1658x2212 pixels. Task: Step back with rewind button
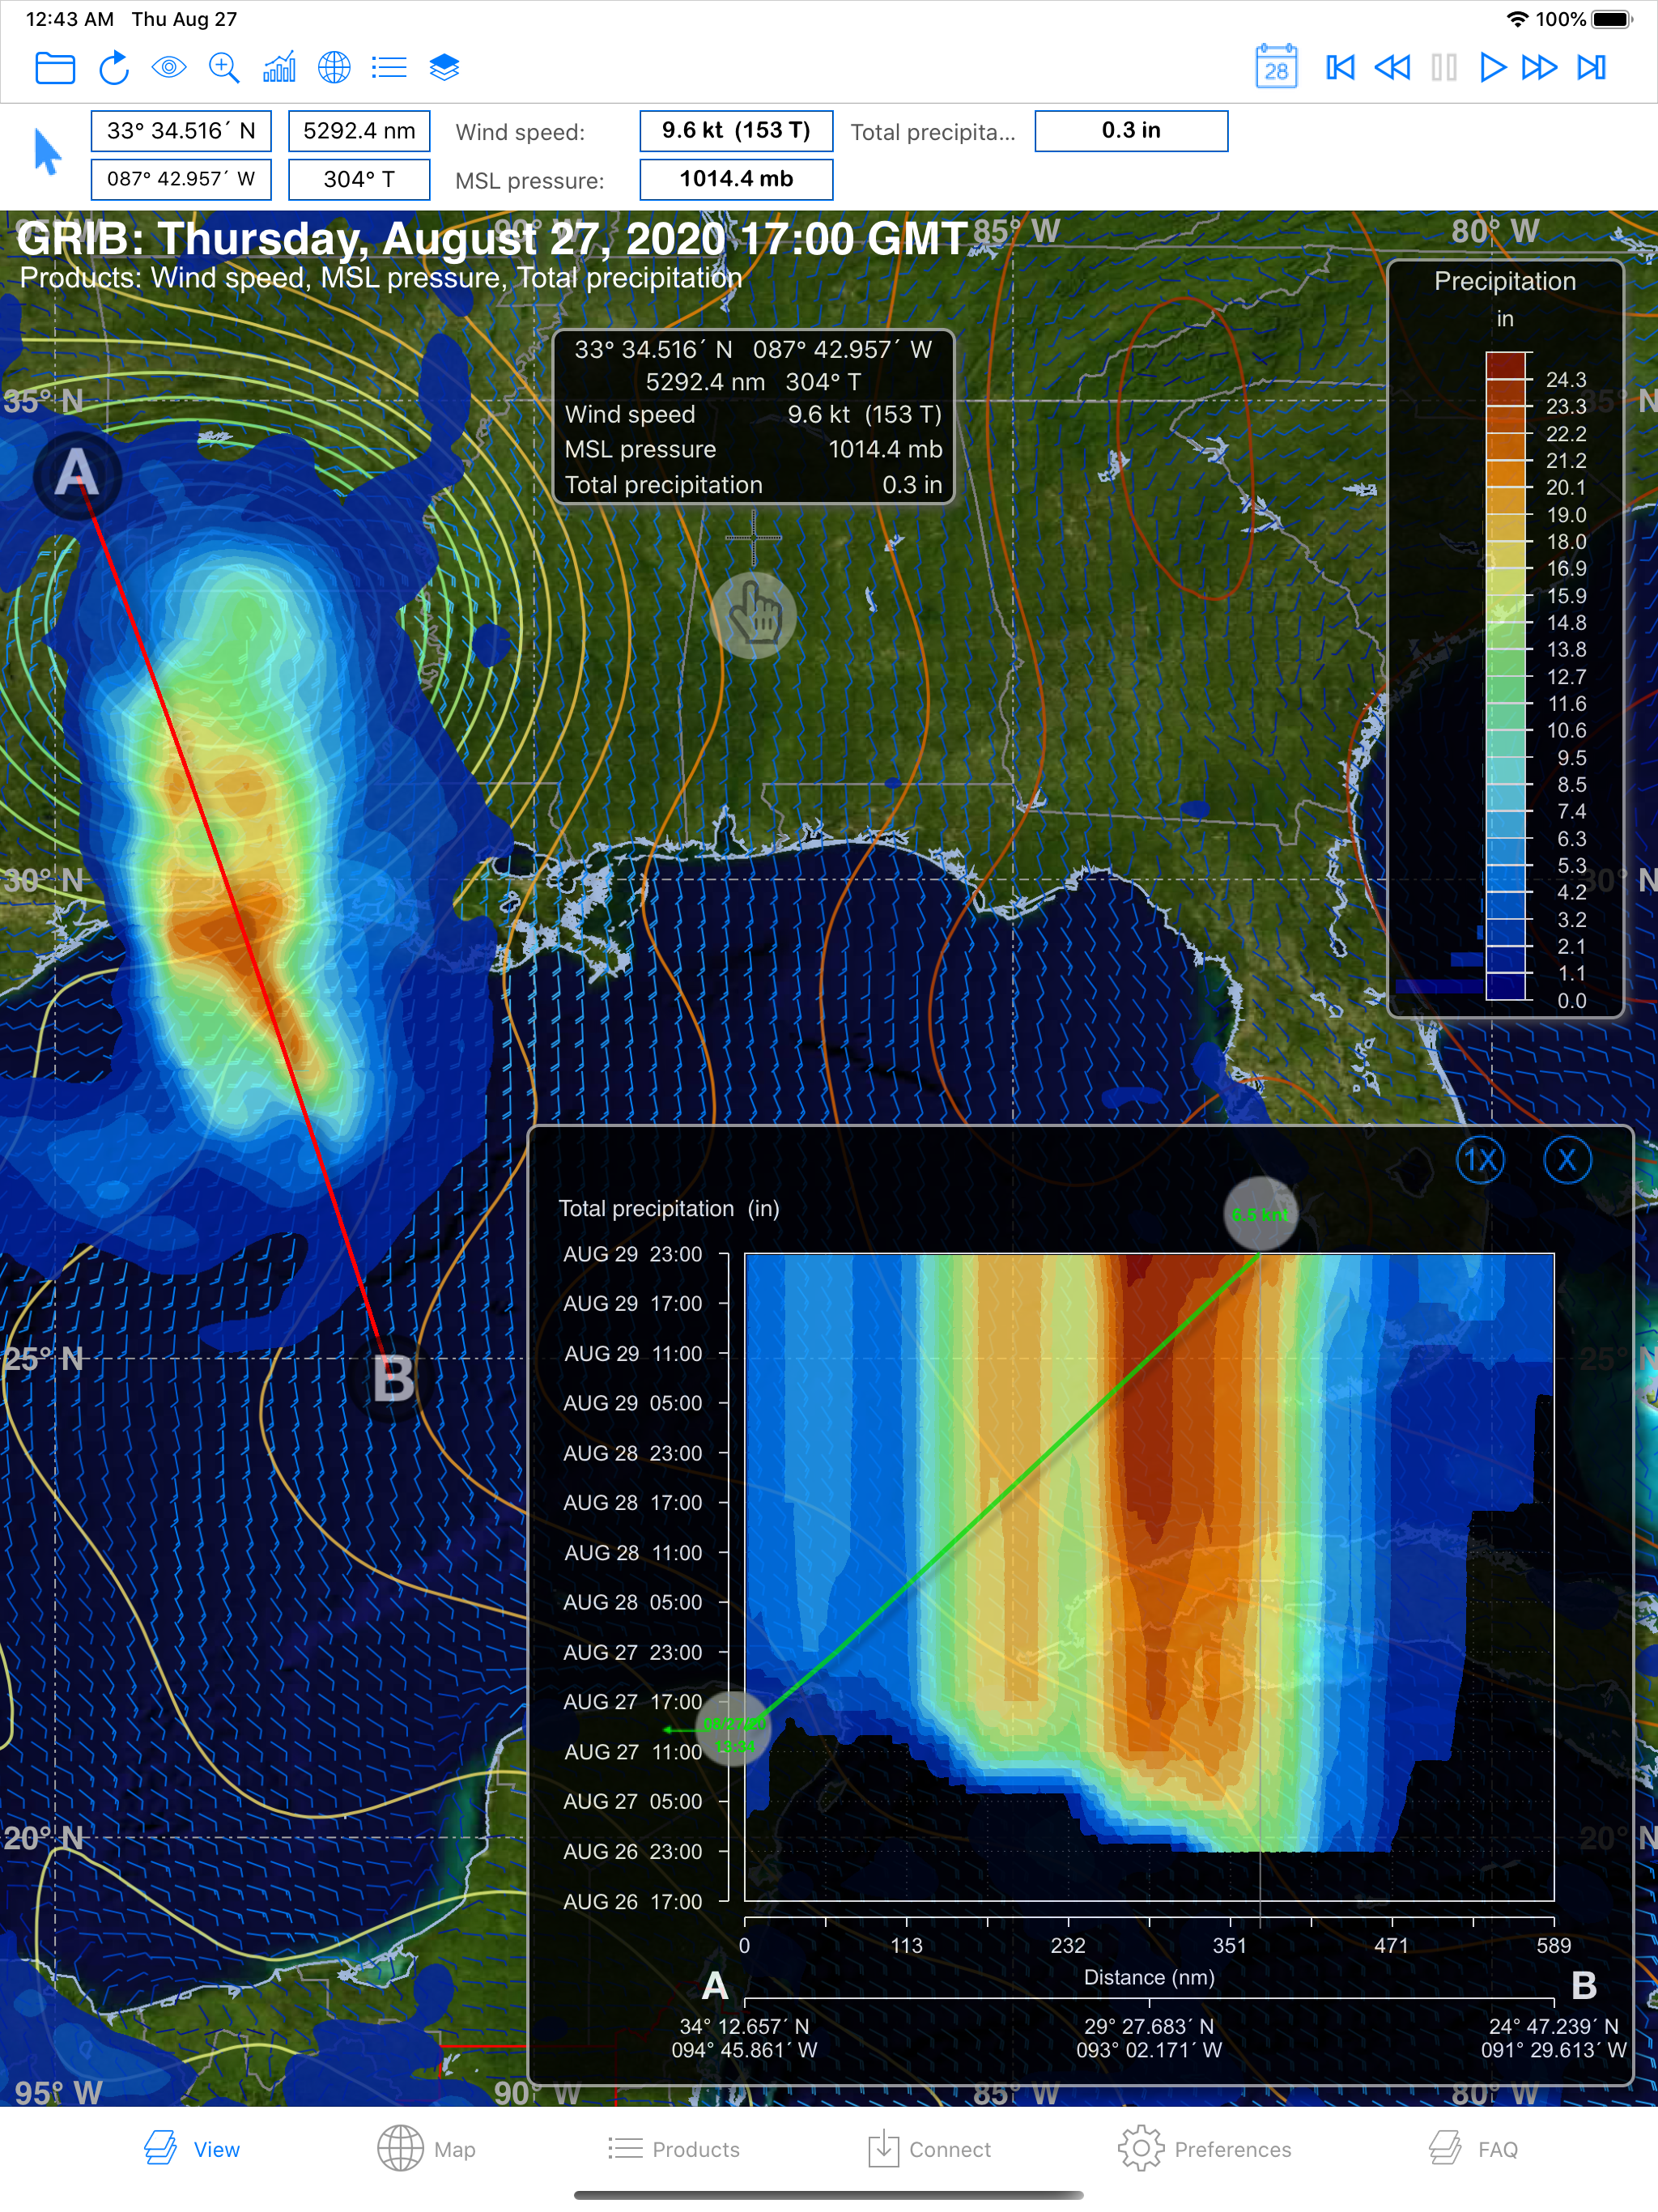1392,68
